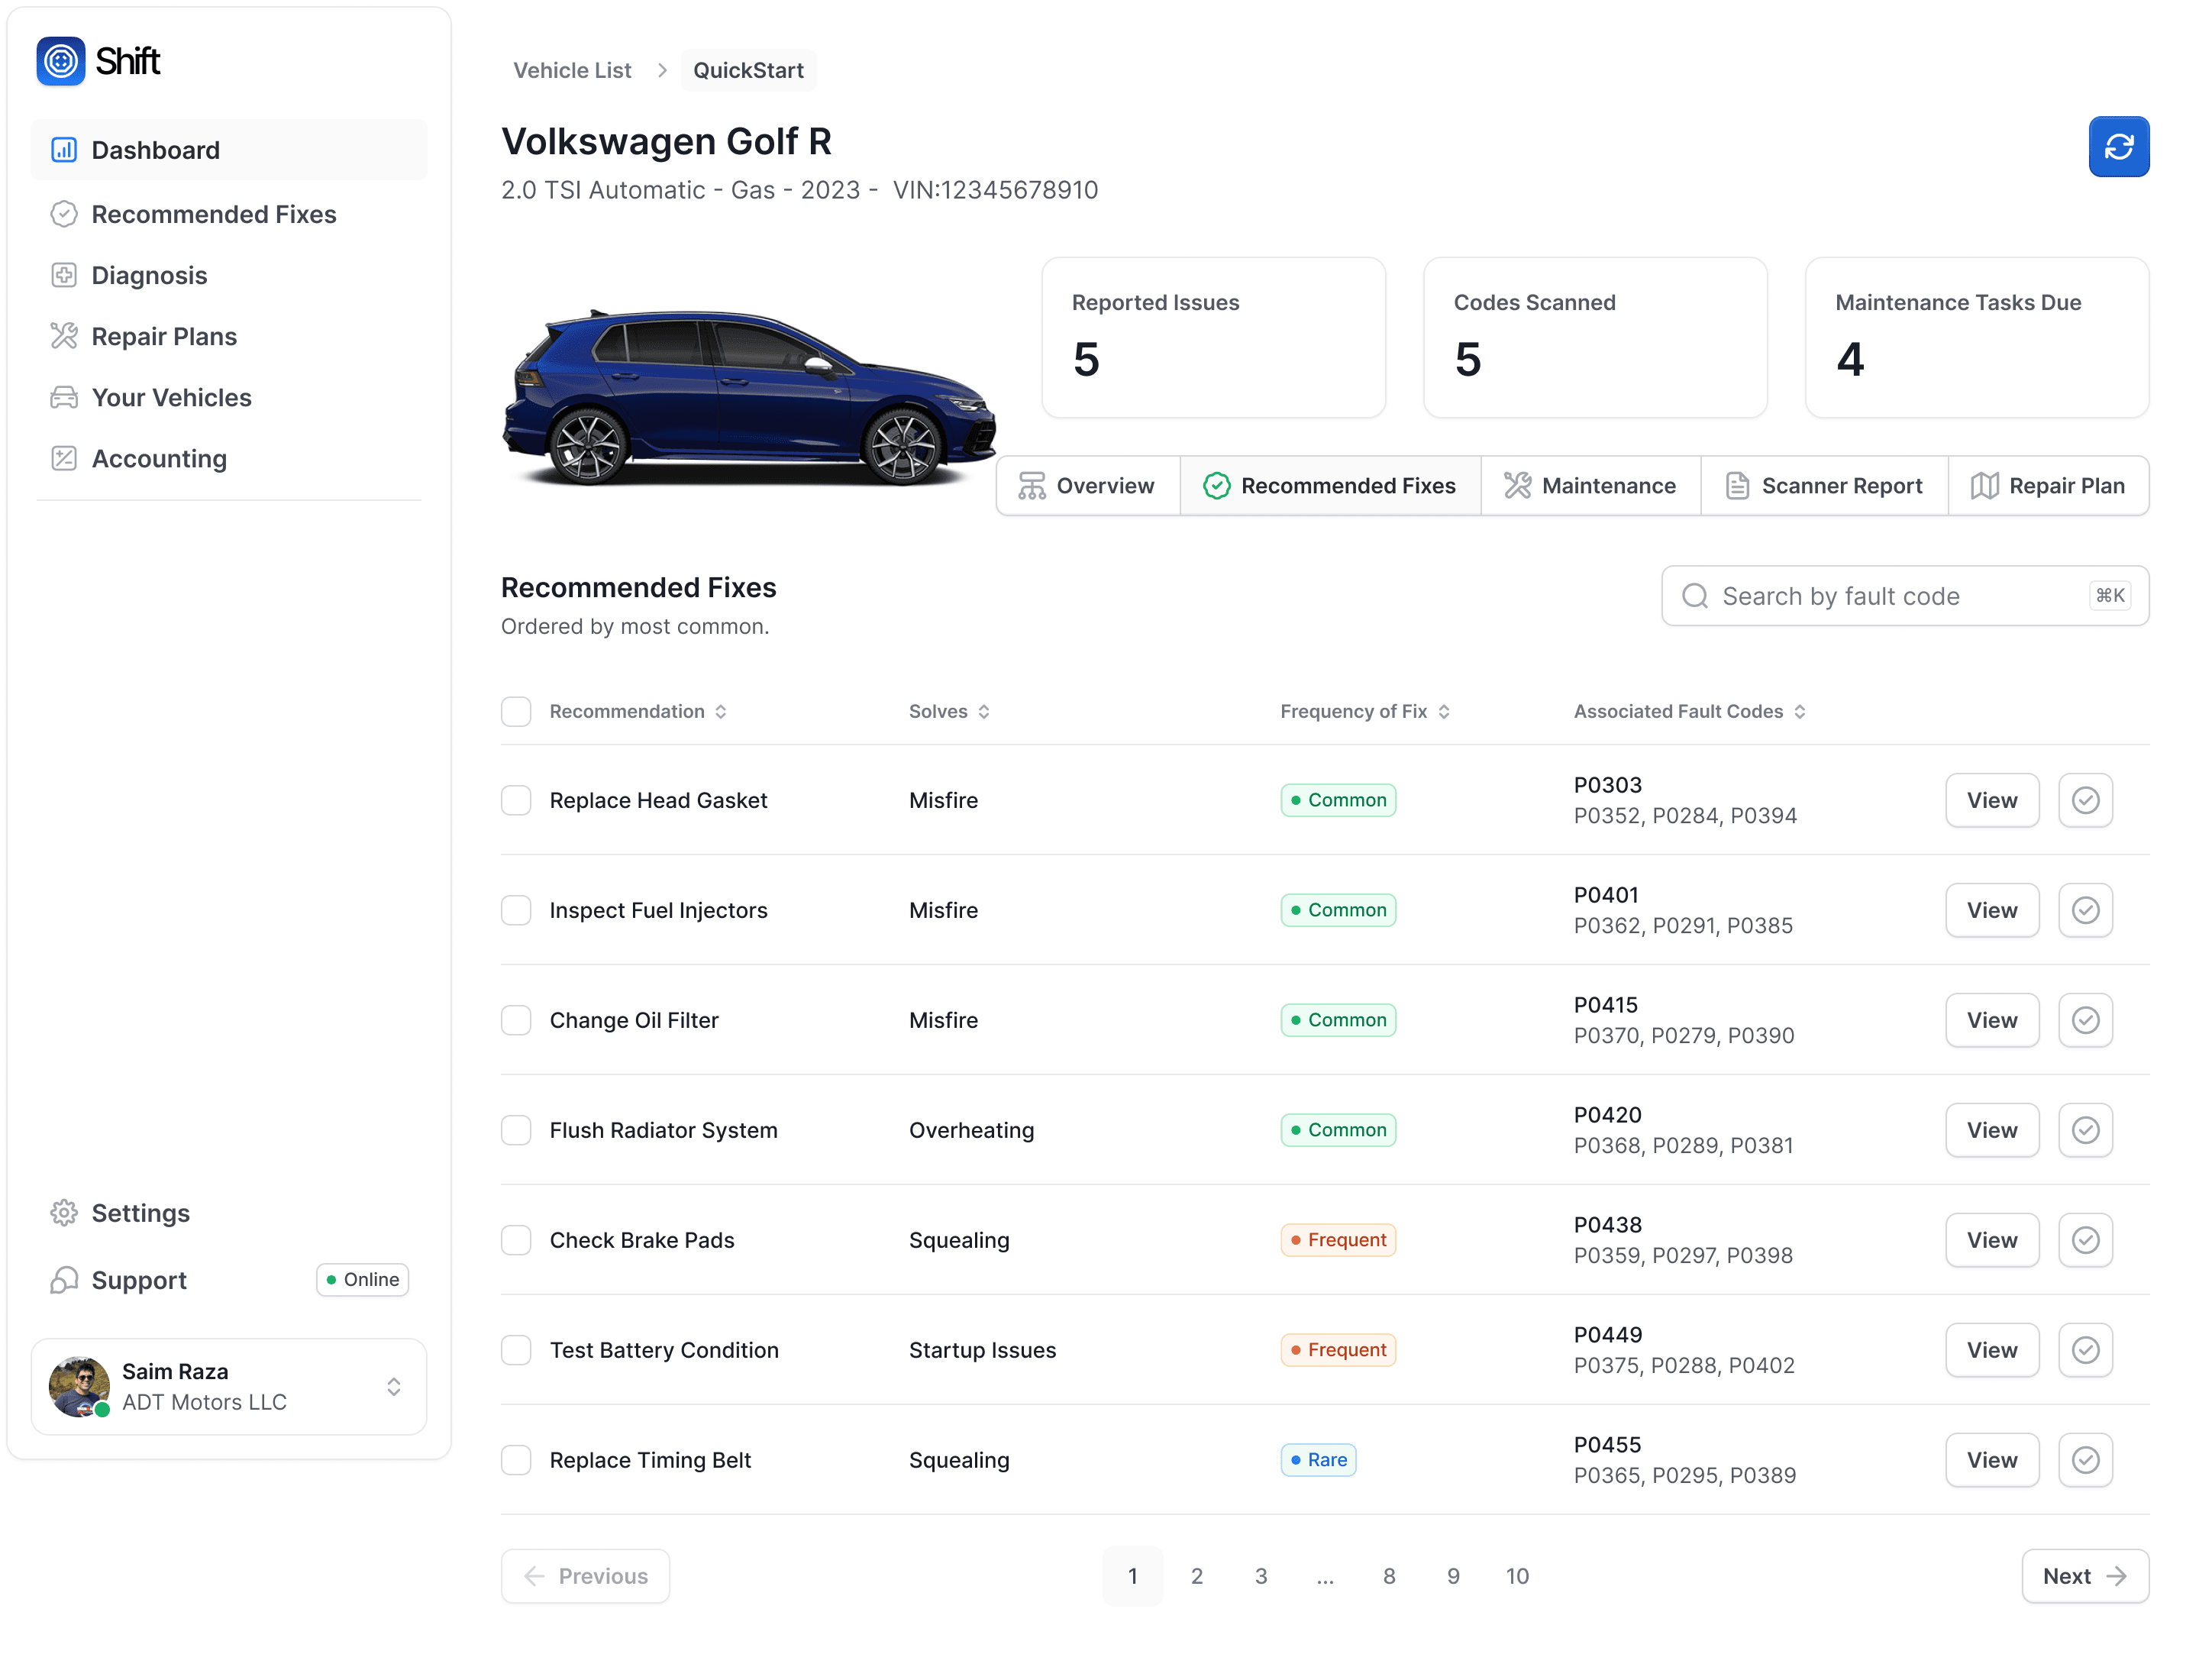Tick checkbox for Inspect Fuel Injectors
The width and height of the screenshot is (2199, 1680).
pos(516,910)
